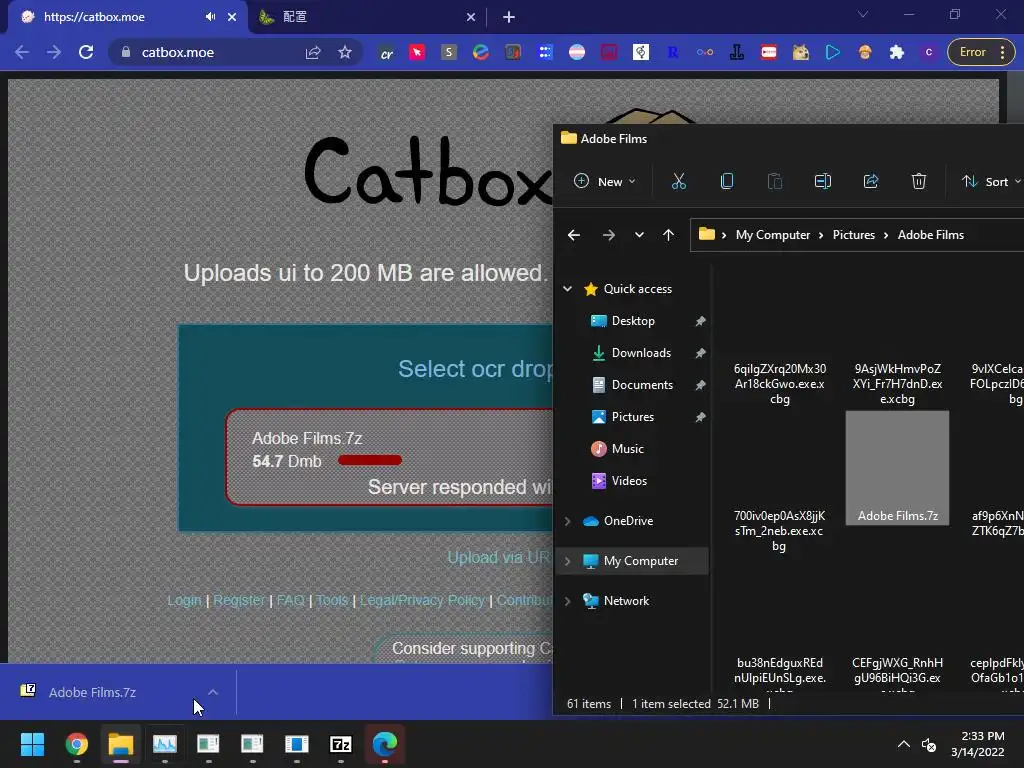This screenshot has width=1024, height=768.
Task: Open a new browser tab
Action: coord(509,17)
